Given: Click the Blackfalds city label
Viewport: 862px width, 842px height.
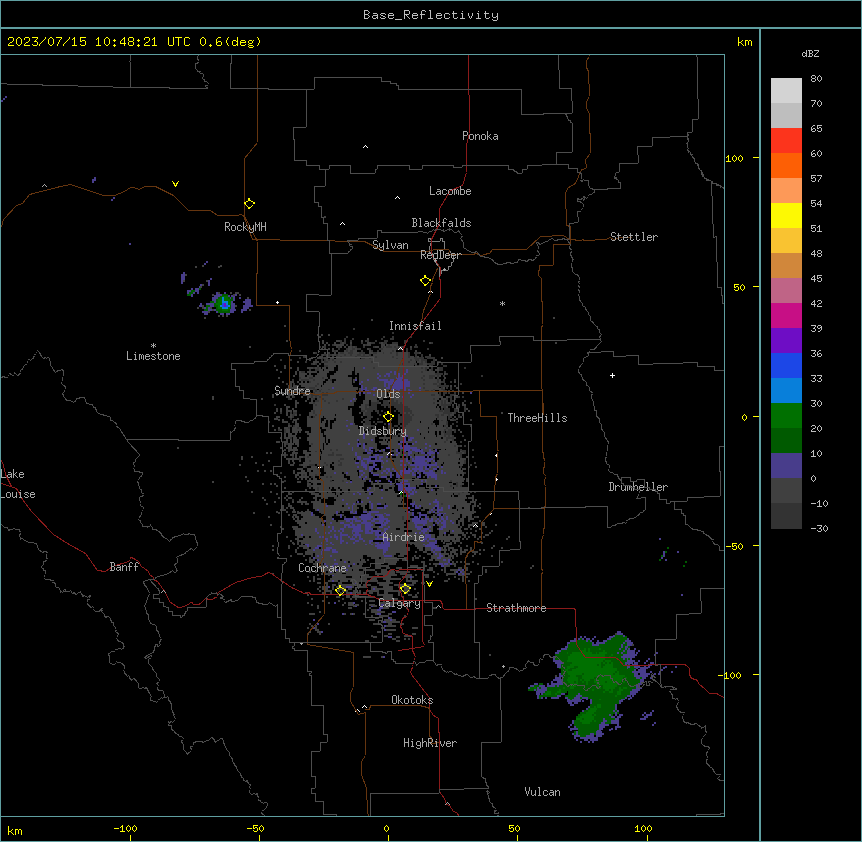Looking at the screenshot, I should tap(441, 223).
